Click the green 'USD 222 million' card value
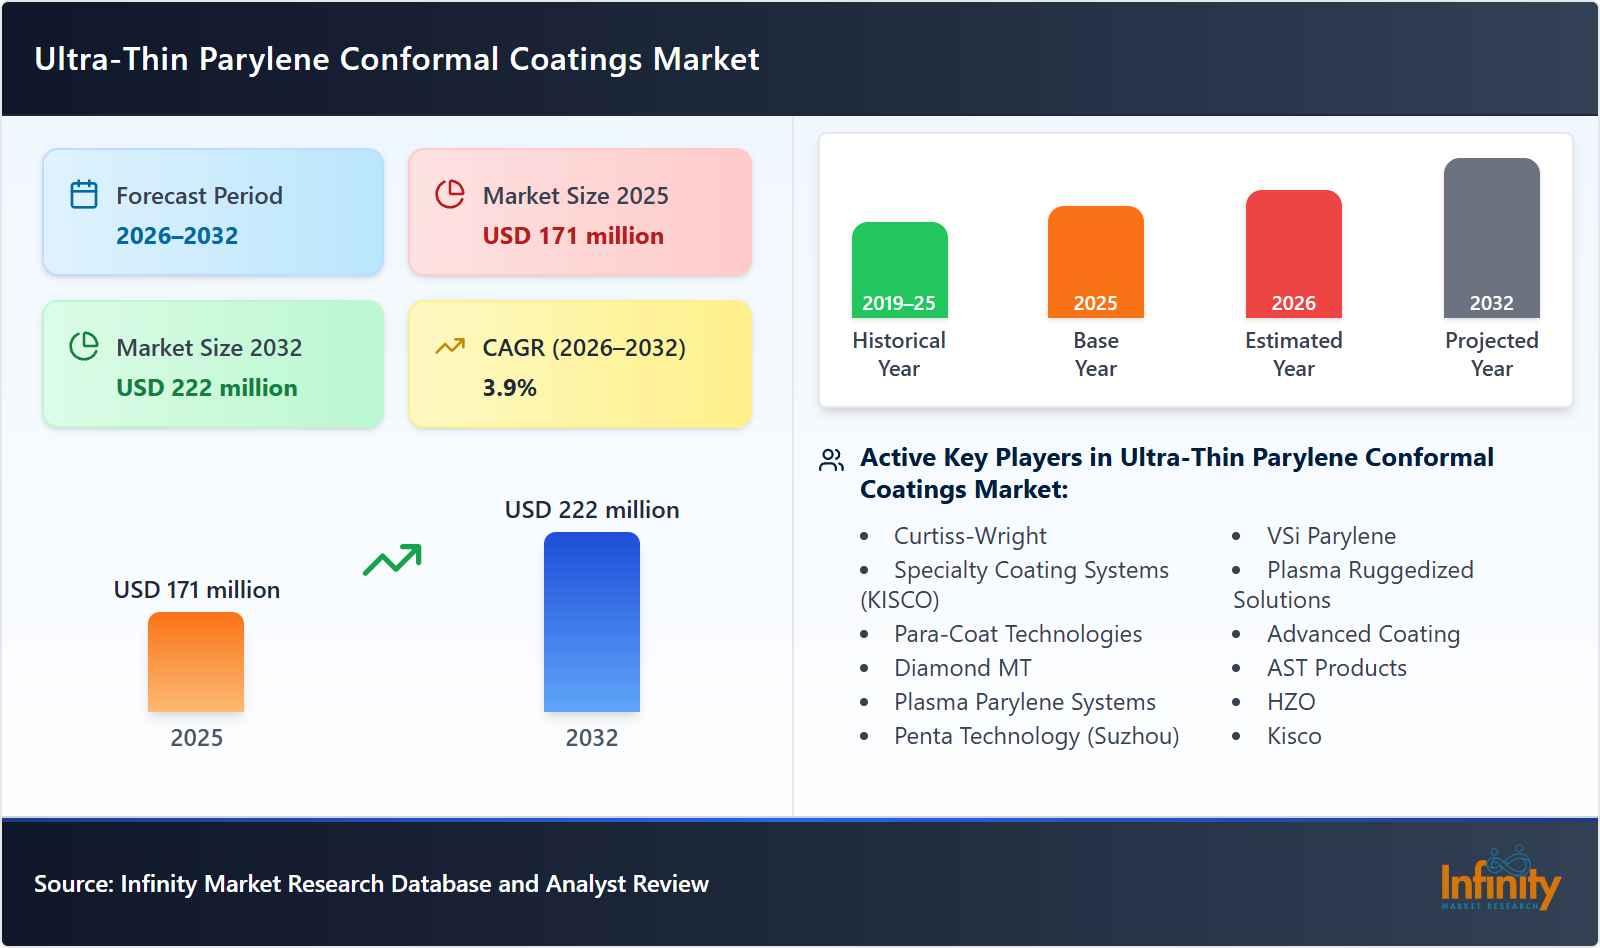This screenshot has width=1600, height=948. [x=207, y=388]
